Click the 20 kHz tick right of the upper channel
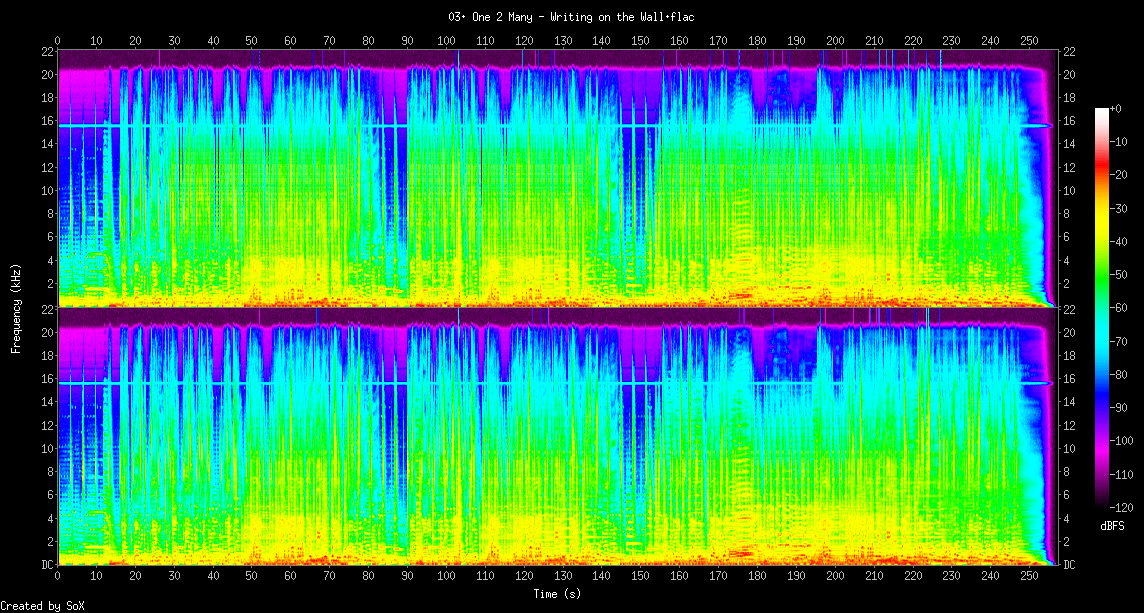Viewport: 1144px width, 613px height. [x=1069, y=75]
